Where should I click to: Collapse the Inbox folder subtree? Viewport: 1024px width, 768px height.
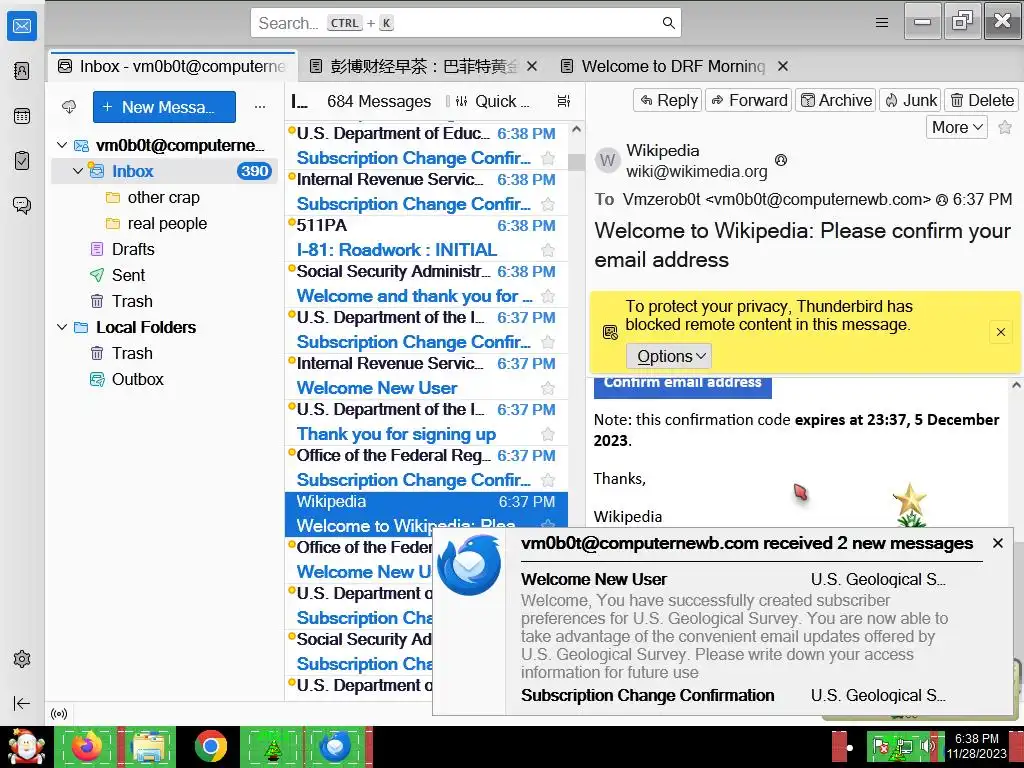coord(78,171)
